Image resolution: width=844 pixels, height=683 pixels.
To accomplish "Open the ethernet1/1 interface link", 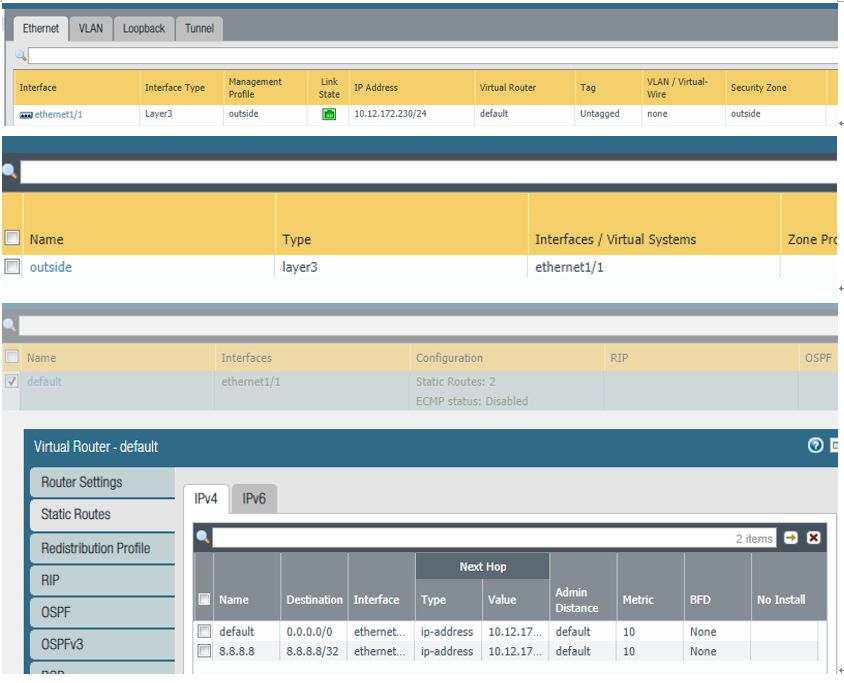I will click(x=58, y=114).
